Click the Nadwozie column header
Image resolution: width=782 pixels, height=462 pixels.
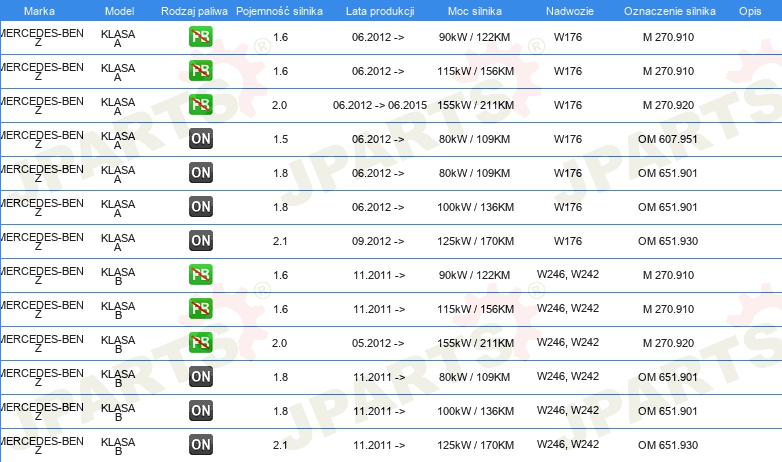(x=570, y=11)
